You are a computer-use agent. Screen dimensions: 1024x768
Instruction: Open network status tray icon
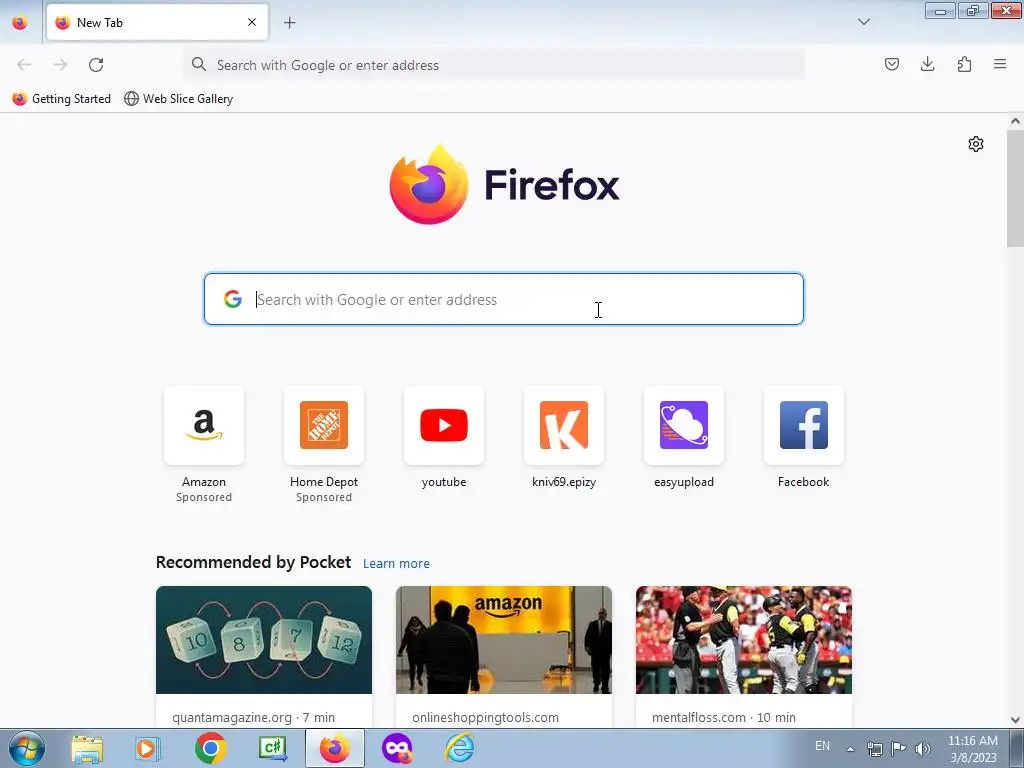[874, 749]
